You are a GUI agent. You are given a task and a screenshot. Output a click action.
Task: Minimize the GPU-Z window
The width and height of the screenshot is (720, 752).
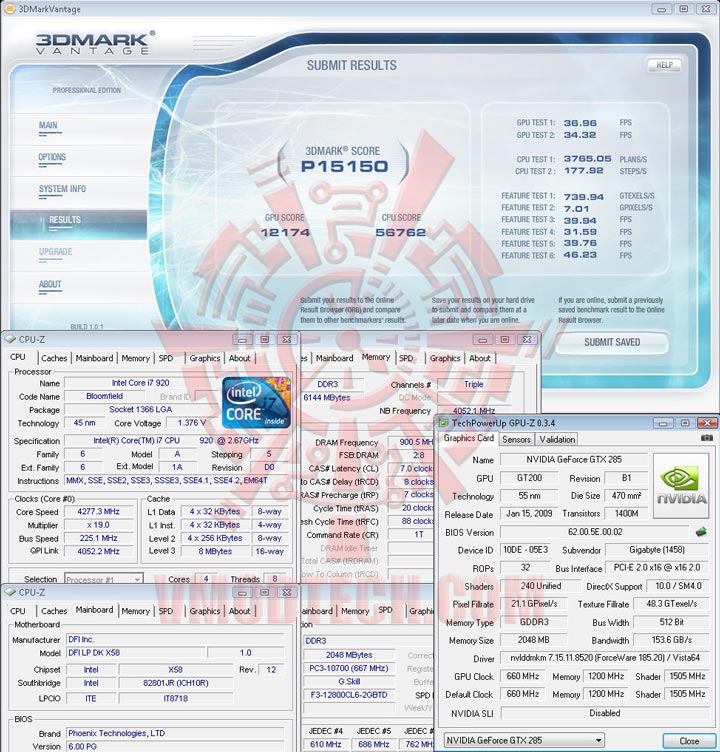click(x=663, y=423)
